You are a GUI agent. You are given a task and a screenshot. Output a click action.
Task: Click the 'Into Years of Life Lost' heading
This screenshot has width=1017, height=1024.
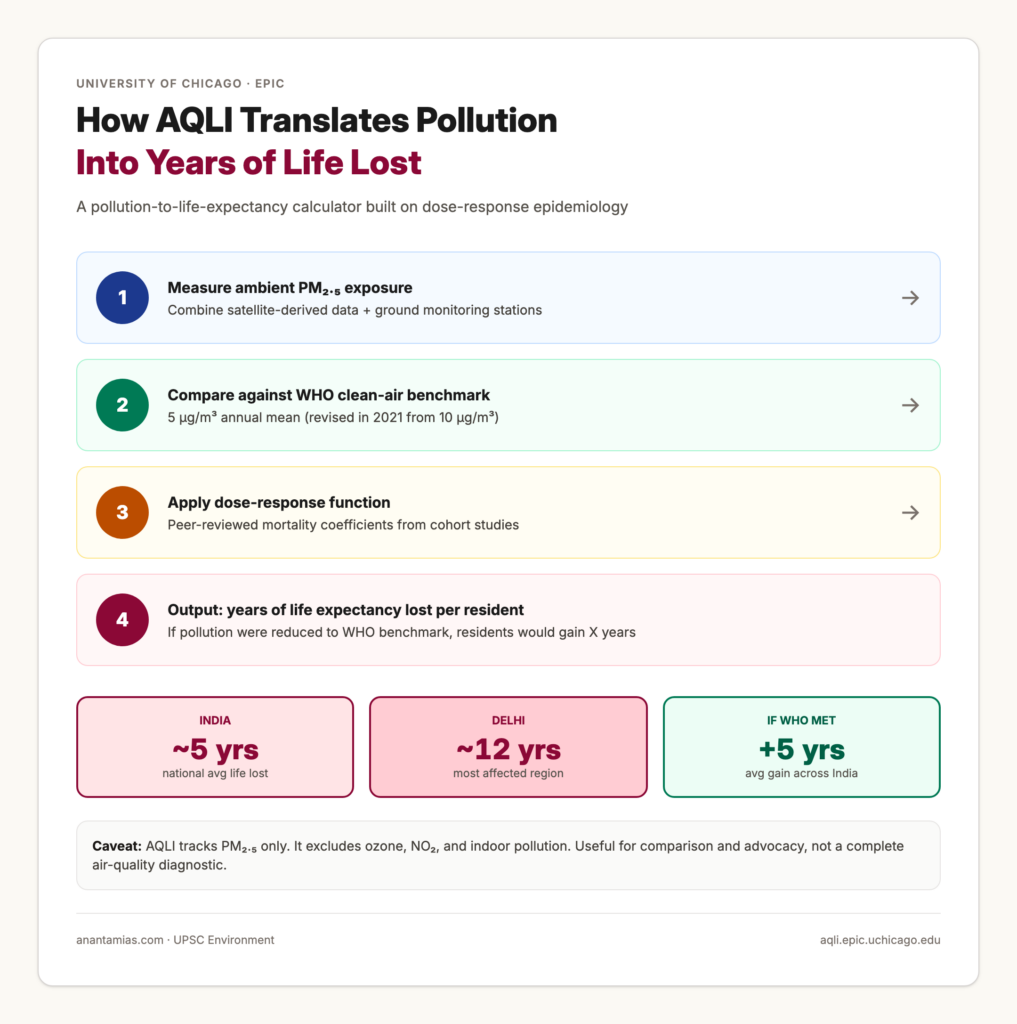(x=249, y=163)
